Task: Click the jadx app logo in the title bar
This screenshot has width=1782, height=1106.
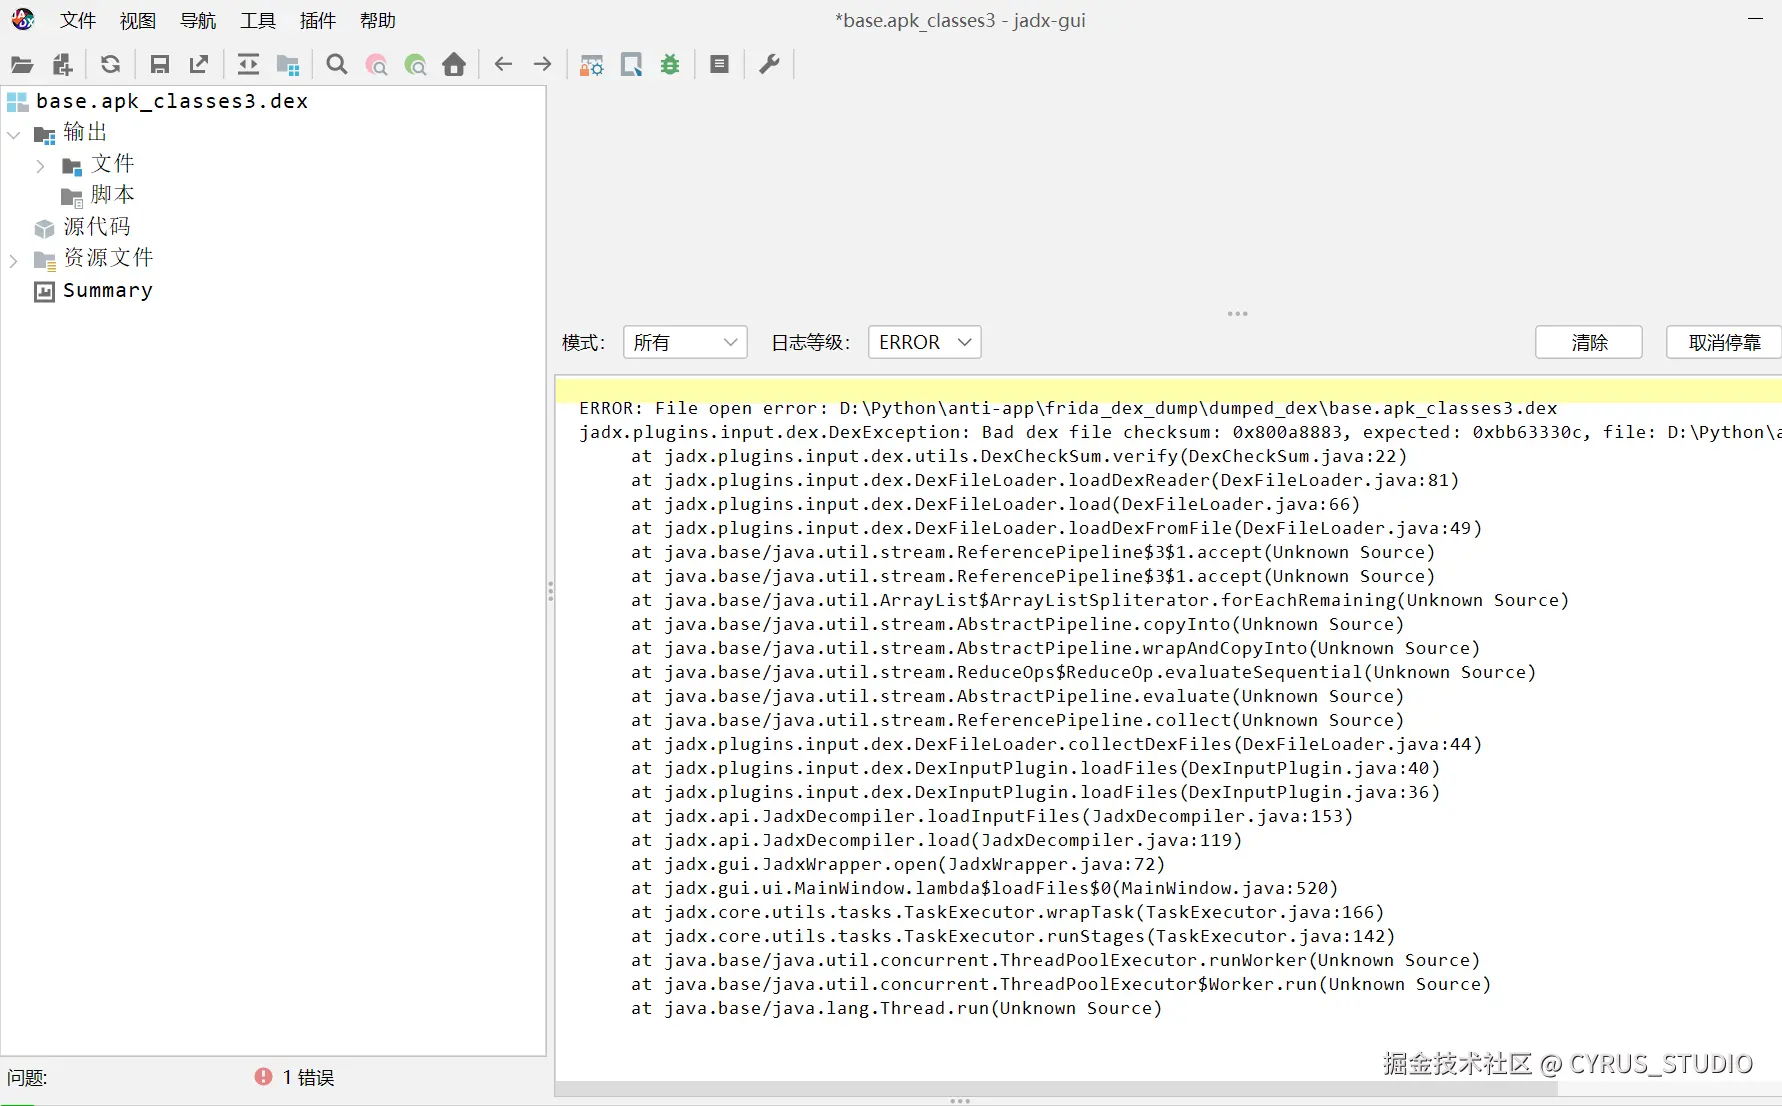Action: [x=23, y=20]
